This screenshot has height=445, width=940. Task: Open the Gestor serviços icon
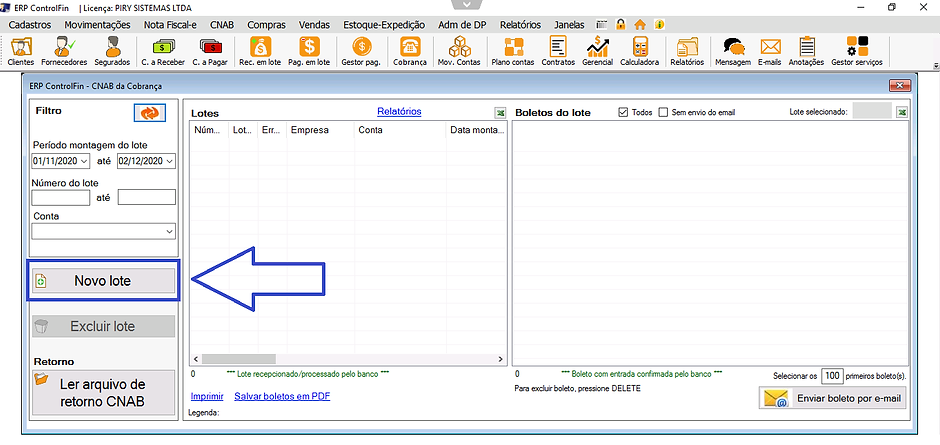[x=857, y=51]
